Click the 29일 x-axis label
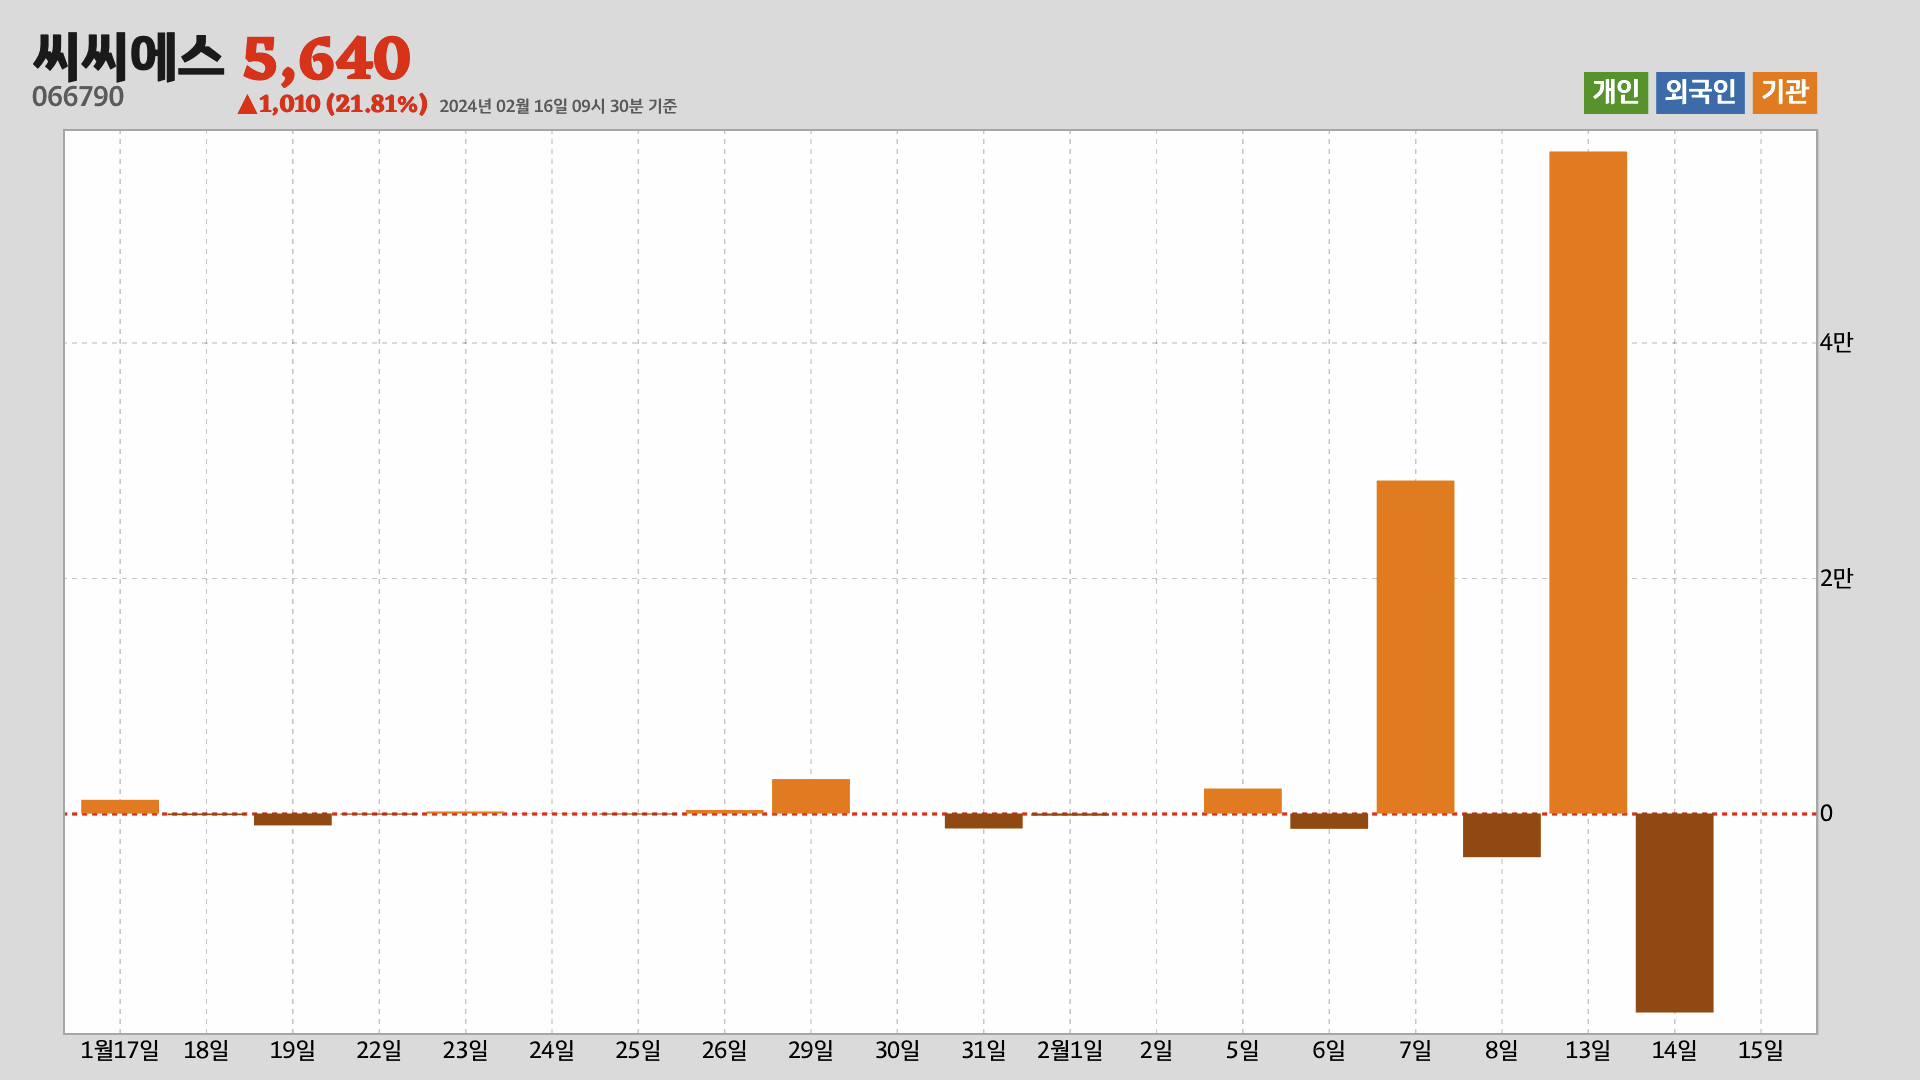 pos(811,1051)
